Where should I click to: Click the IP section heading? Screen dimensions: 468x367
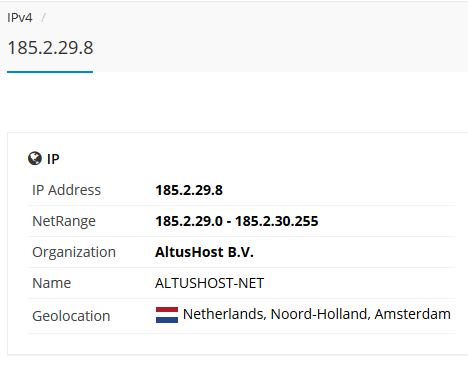[53, 159]
